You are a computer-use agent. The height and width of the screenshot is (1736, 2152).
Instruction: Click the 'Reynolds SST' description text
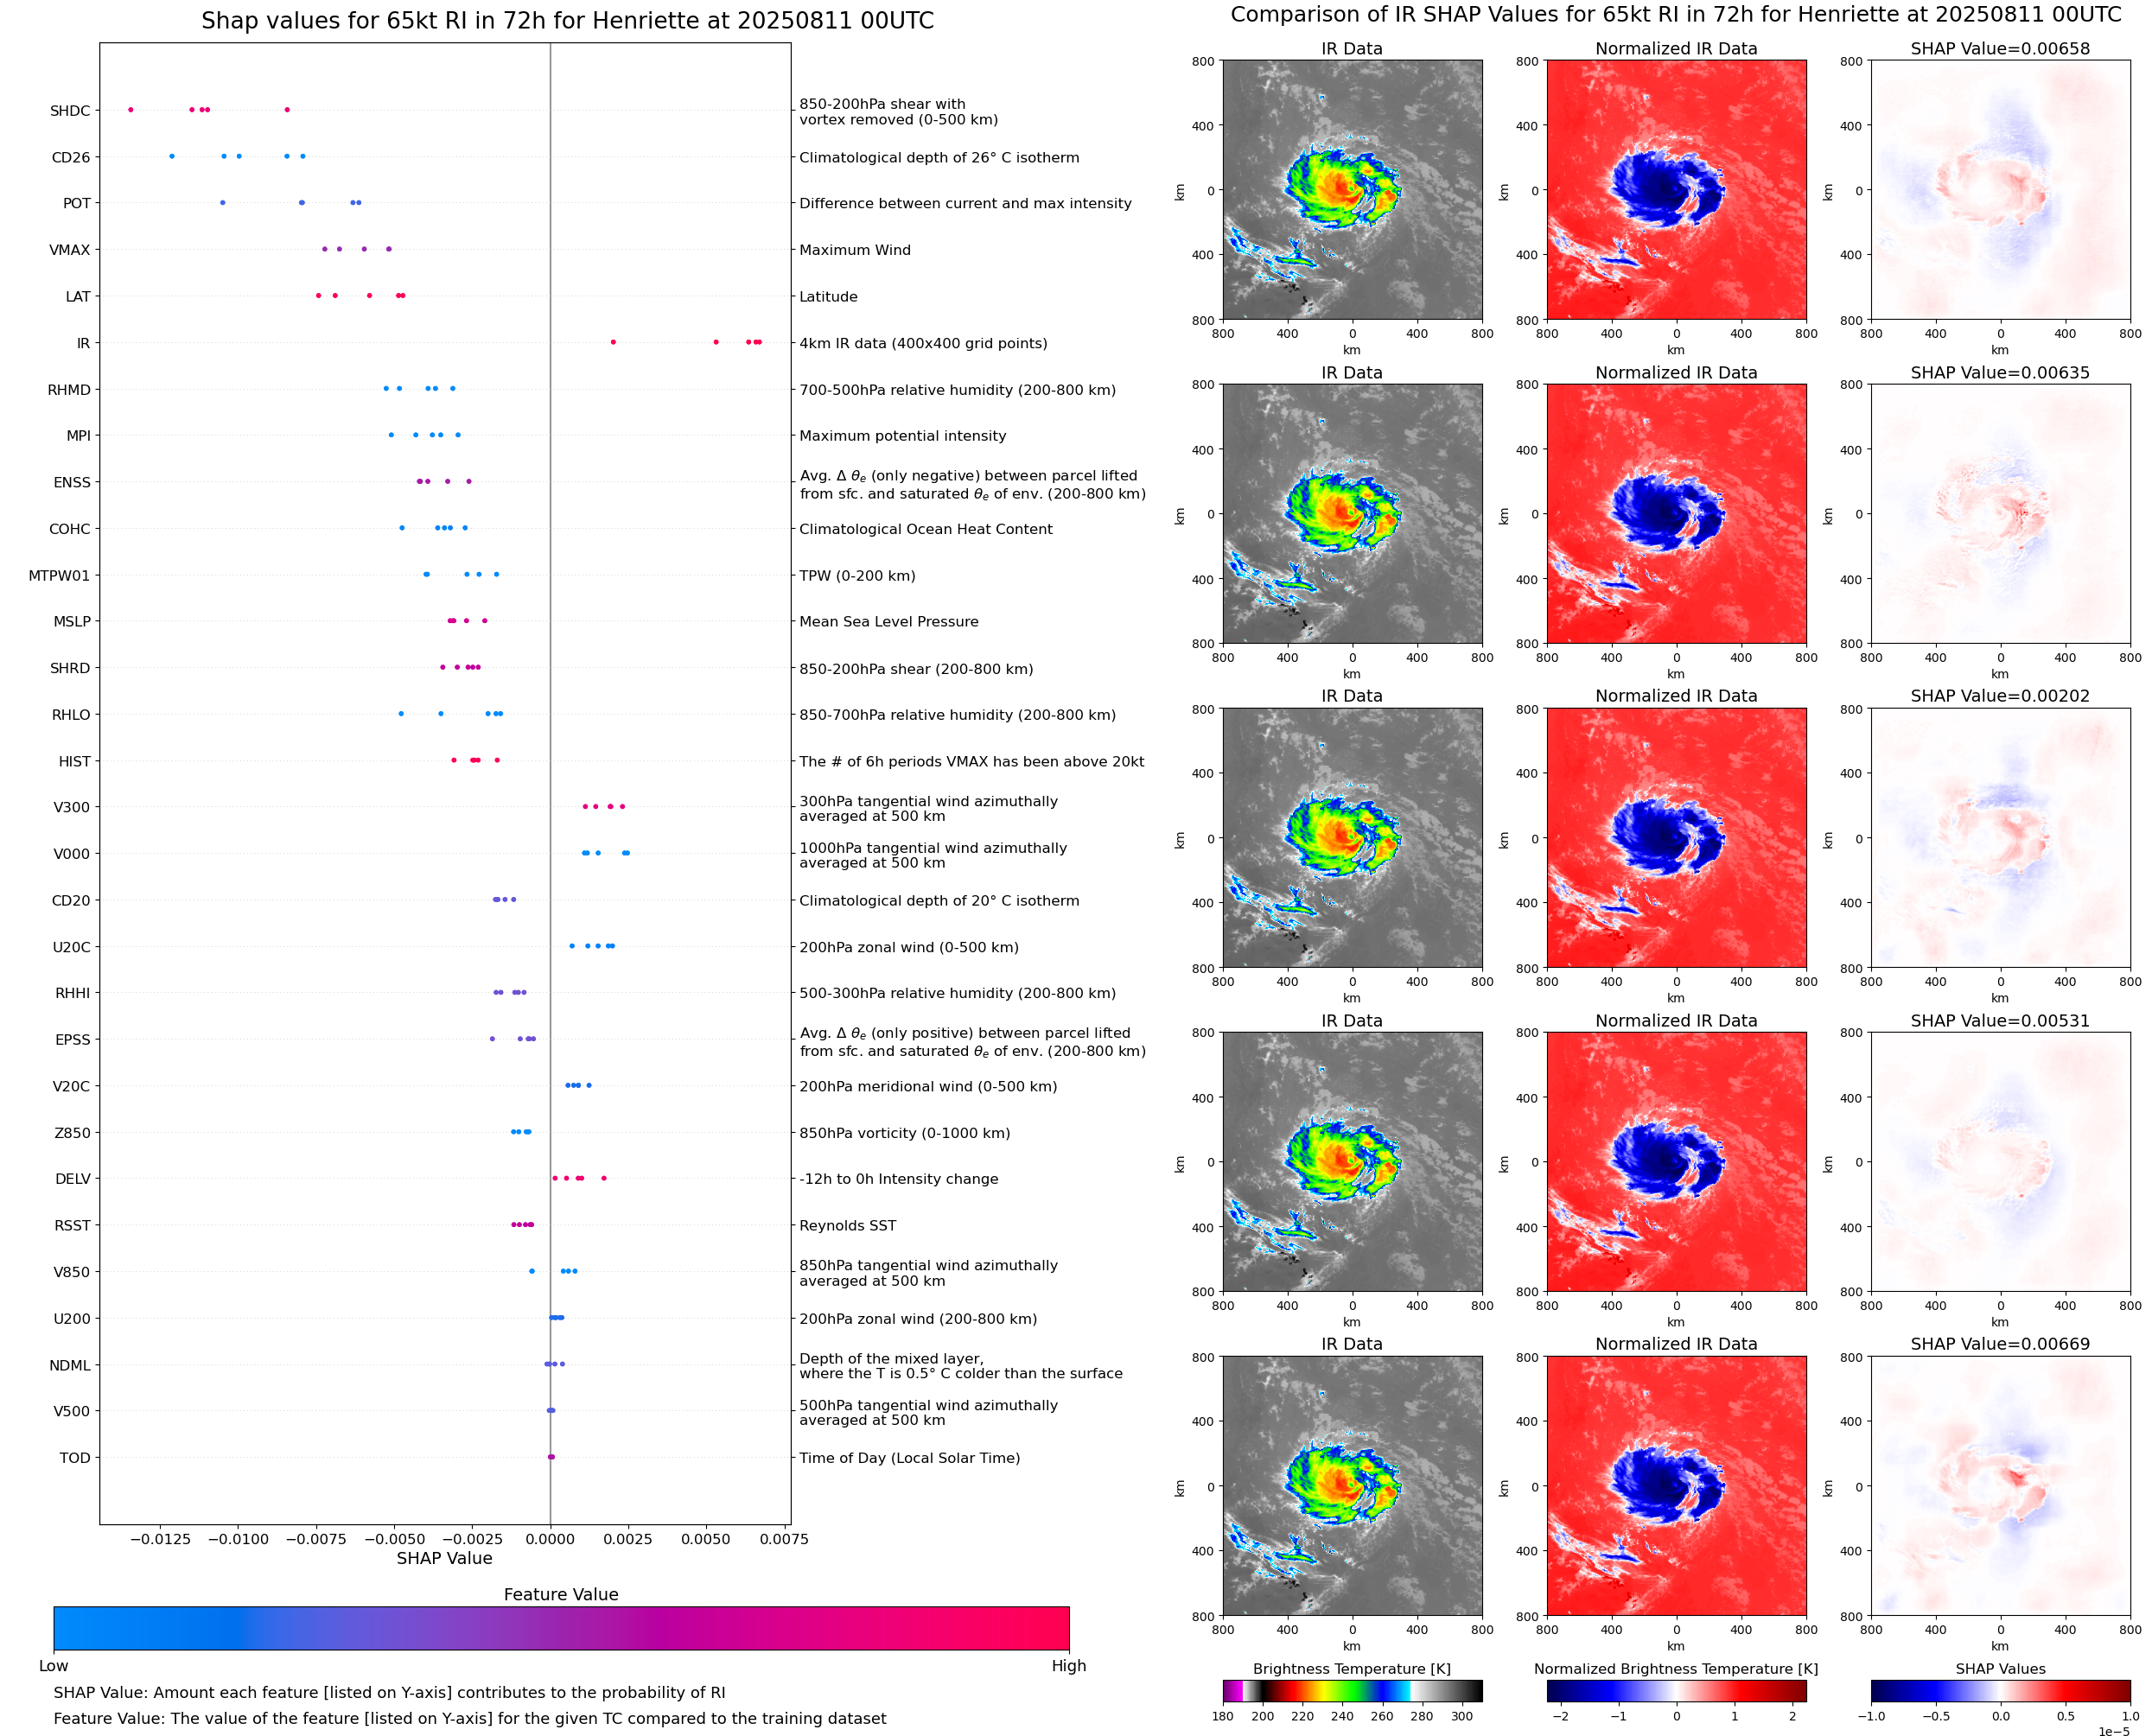coord(847,1226)
